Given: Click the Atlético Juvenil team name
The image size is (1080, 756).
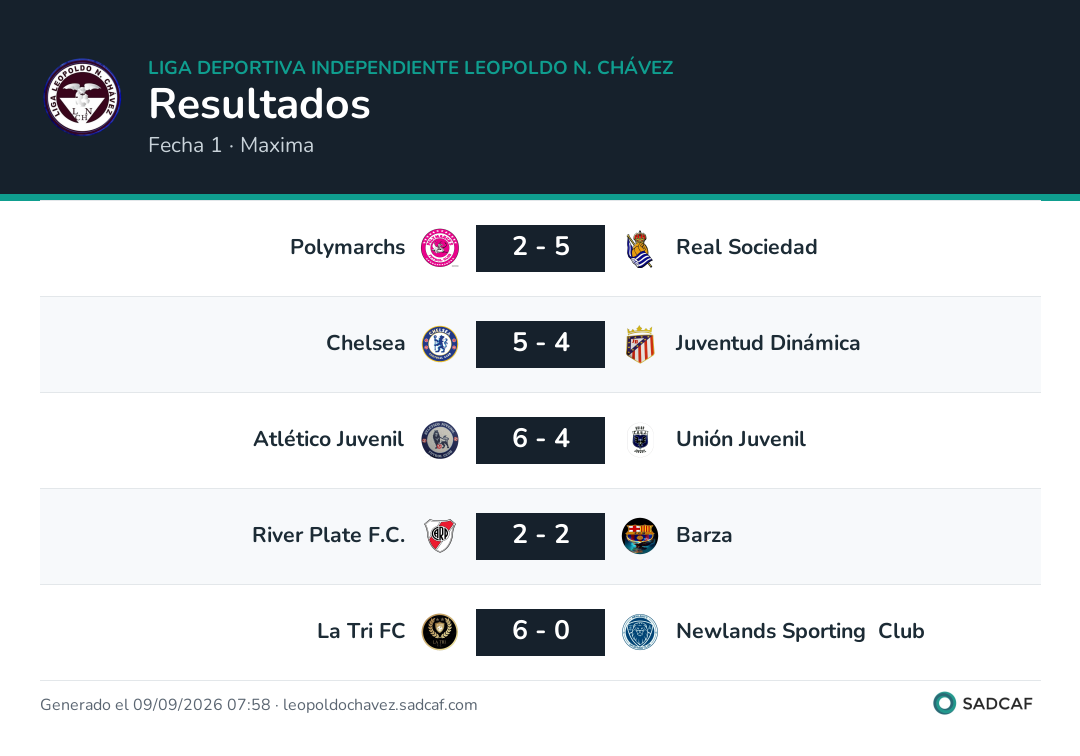Looking at the screenshot, I should 329,439.
